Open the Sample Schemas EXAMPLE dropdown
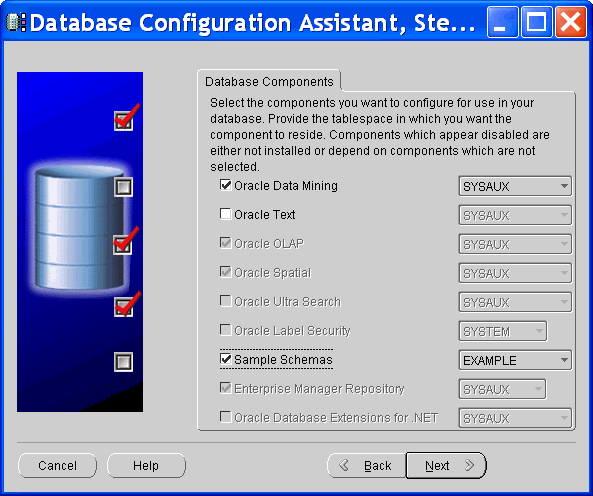This screenshot has width=593, height=496. 515,360
